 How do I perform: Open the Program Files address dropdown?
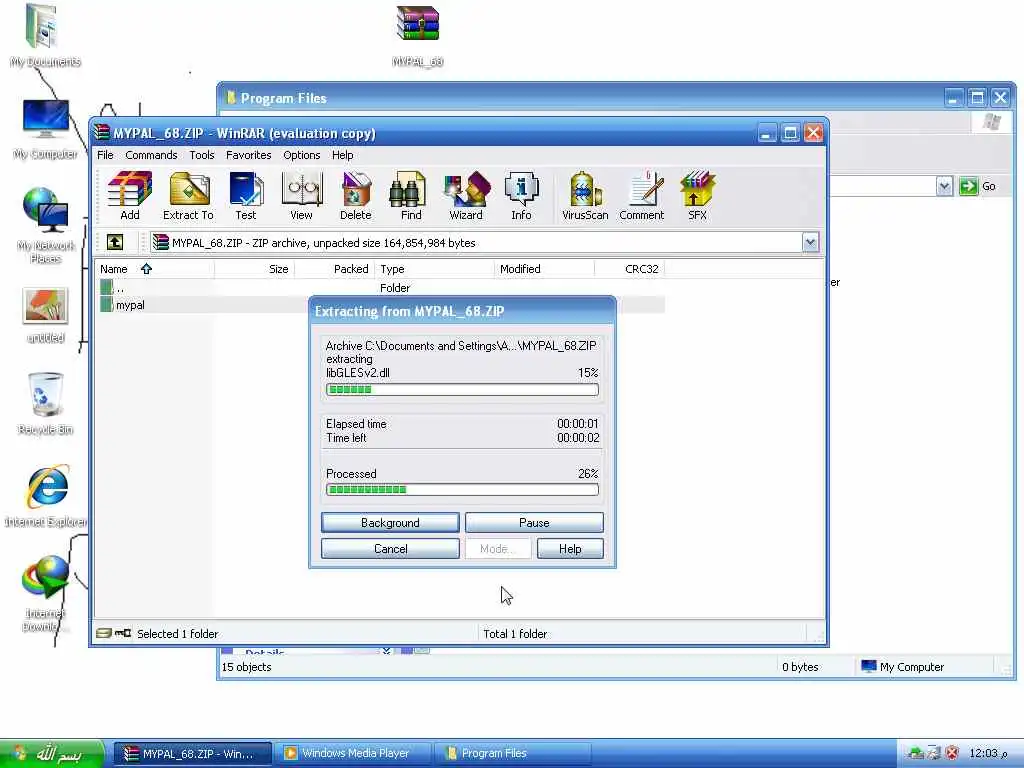click(x=944, y=186)
